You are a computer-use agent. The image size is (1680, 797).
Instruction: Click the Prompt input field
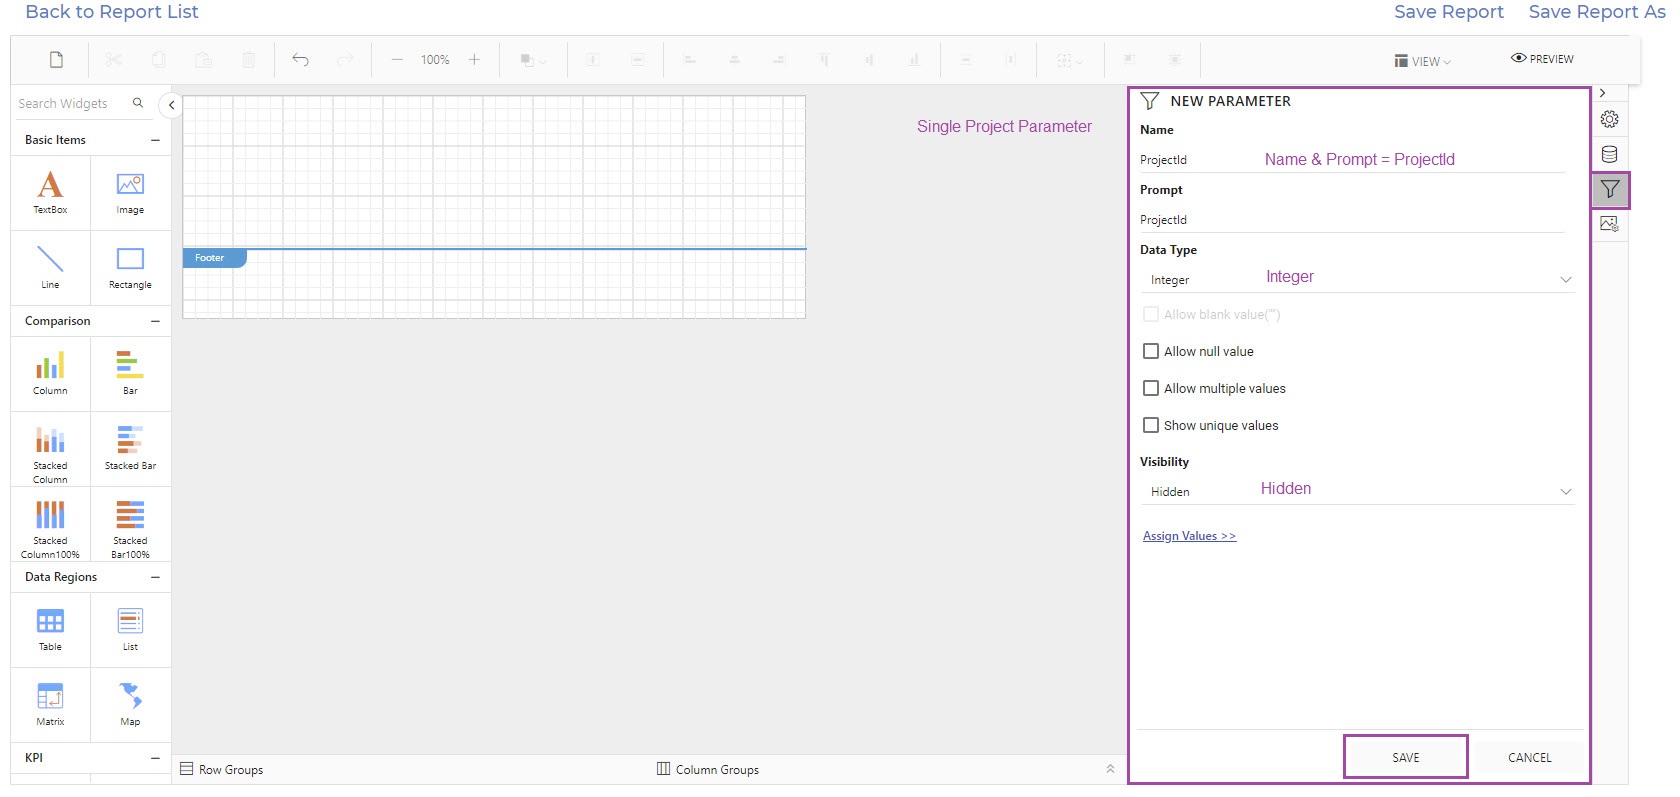pyautogui.click(x=1352, y=220)
